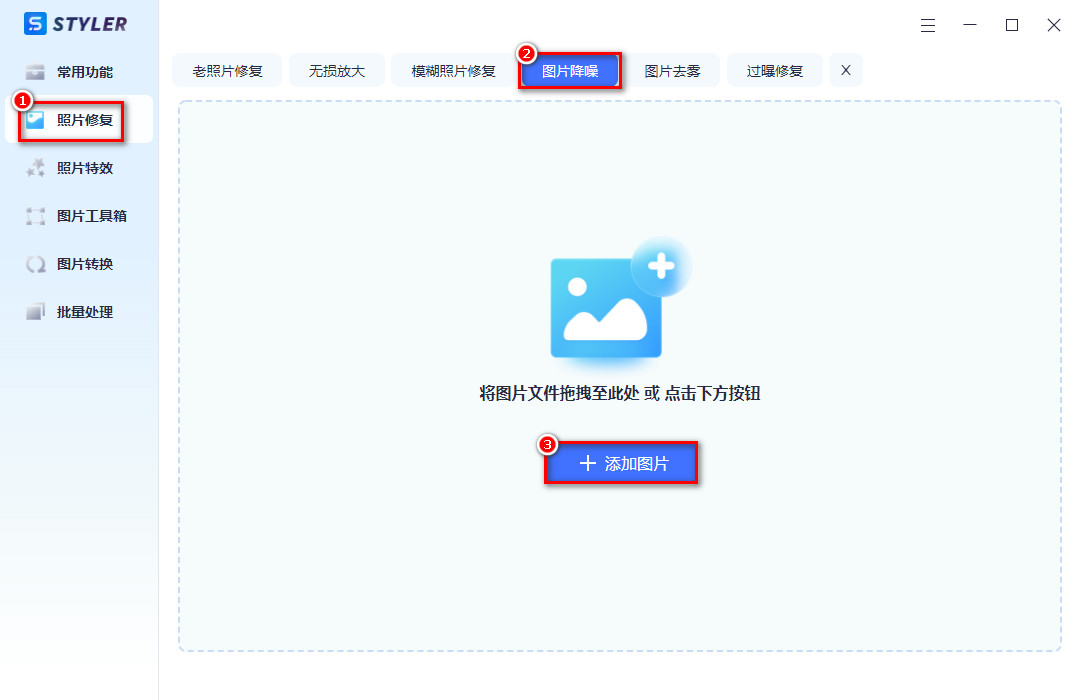Close the current tab with the X

[x=845, y=70]
